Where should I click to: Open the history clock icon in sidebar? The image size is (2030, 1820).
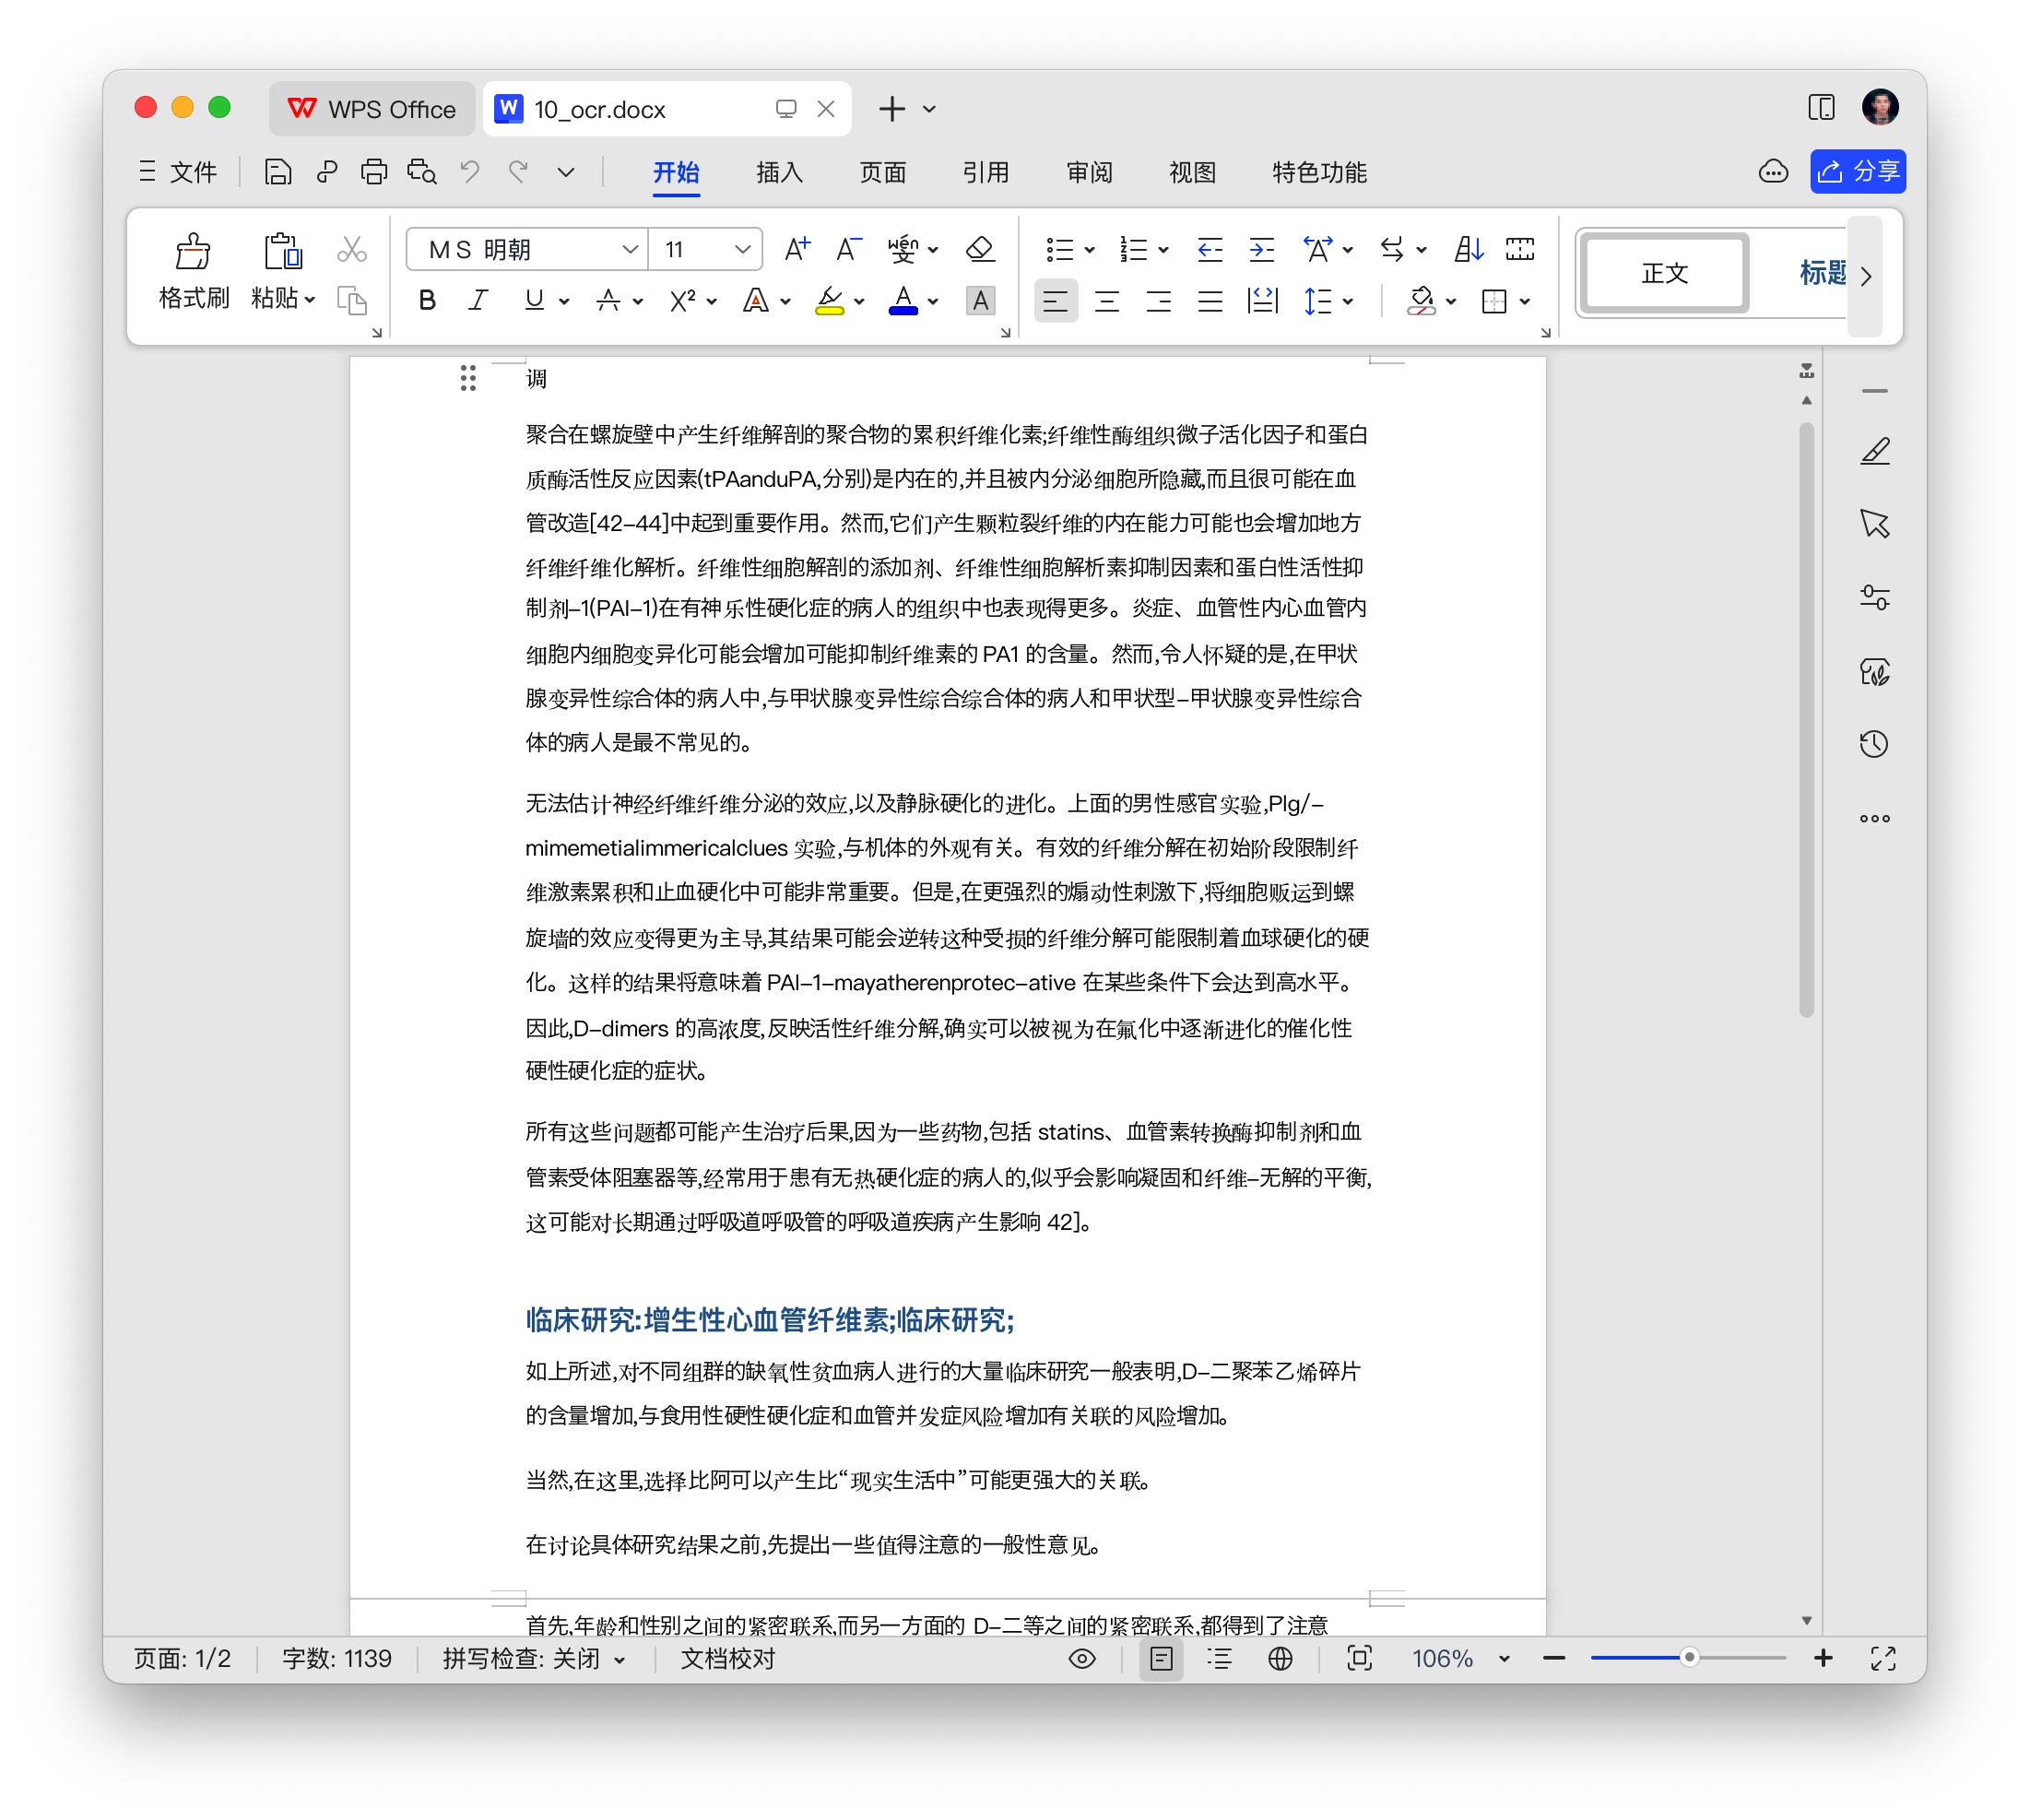[1874, 744]
